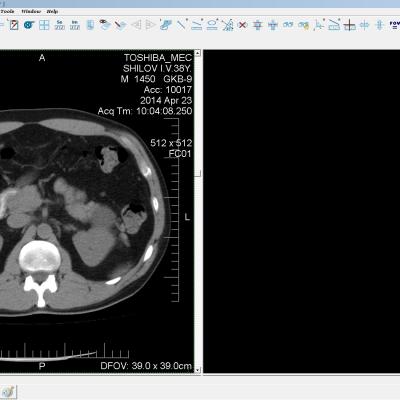
Task: Select the red X delete measurement icon
Action: coord(242,25)
